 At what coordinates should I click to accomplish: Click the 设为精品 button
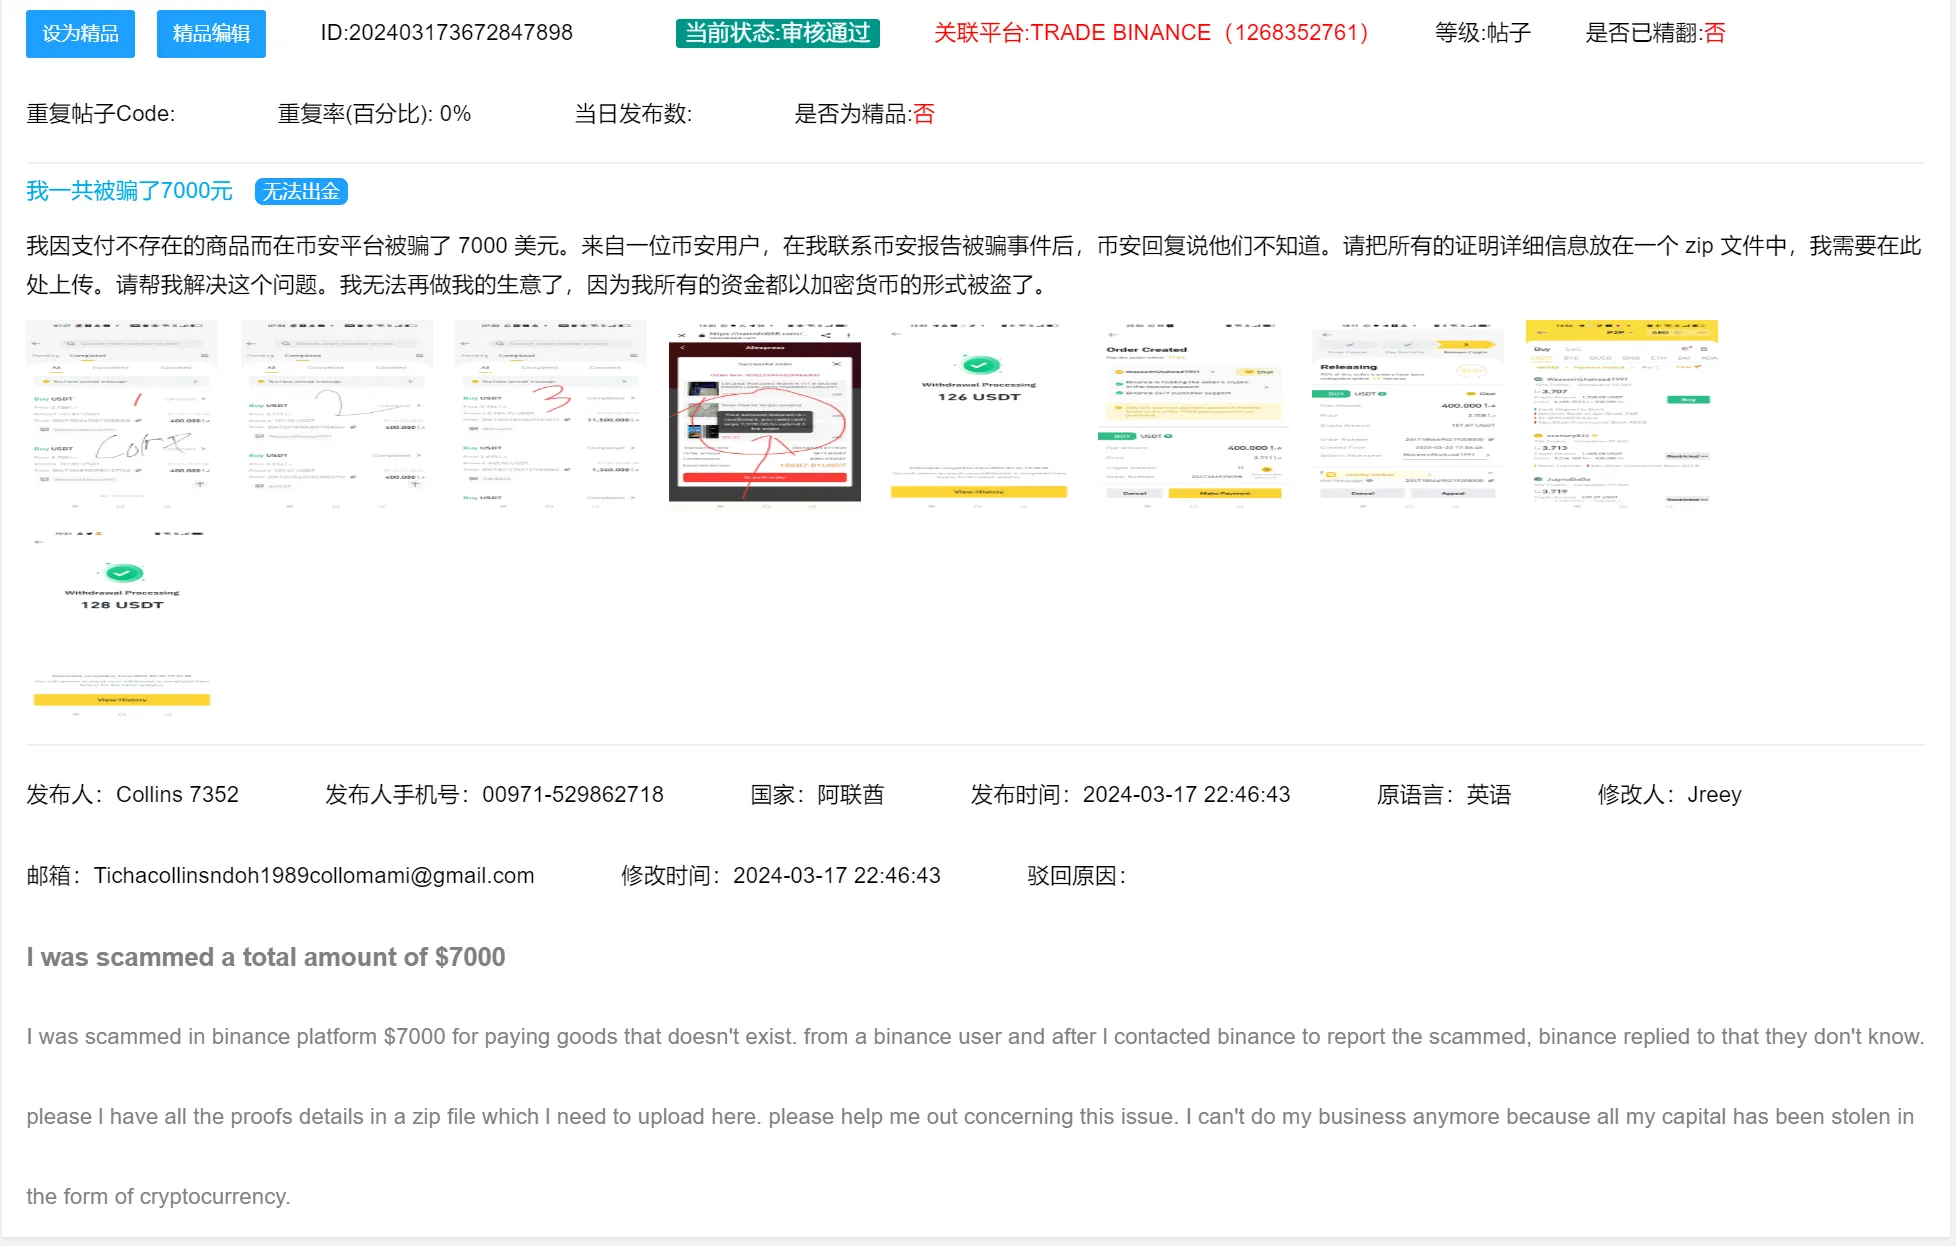(x=80, y=34)
